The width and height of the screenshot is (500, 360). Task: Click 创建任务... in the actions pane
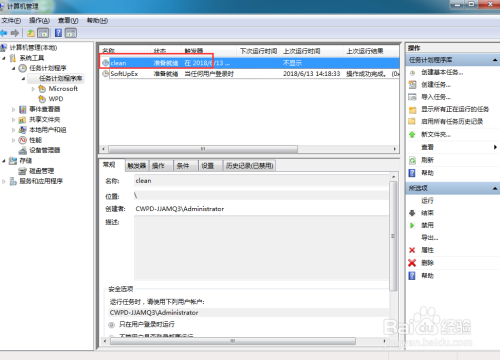[x=436, y=85]
